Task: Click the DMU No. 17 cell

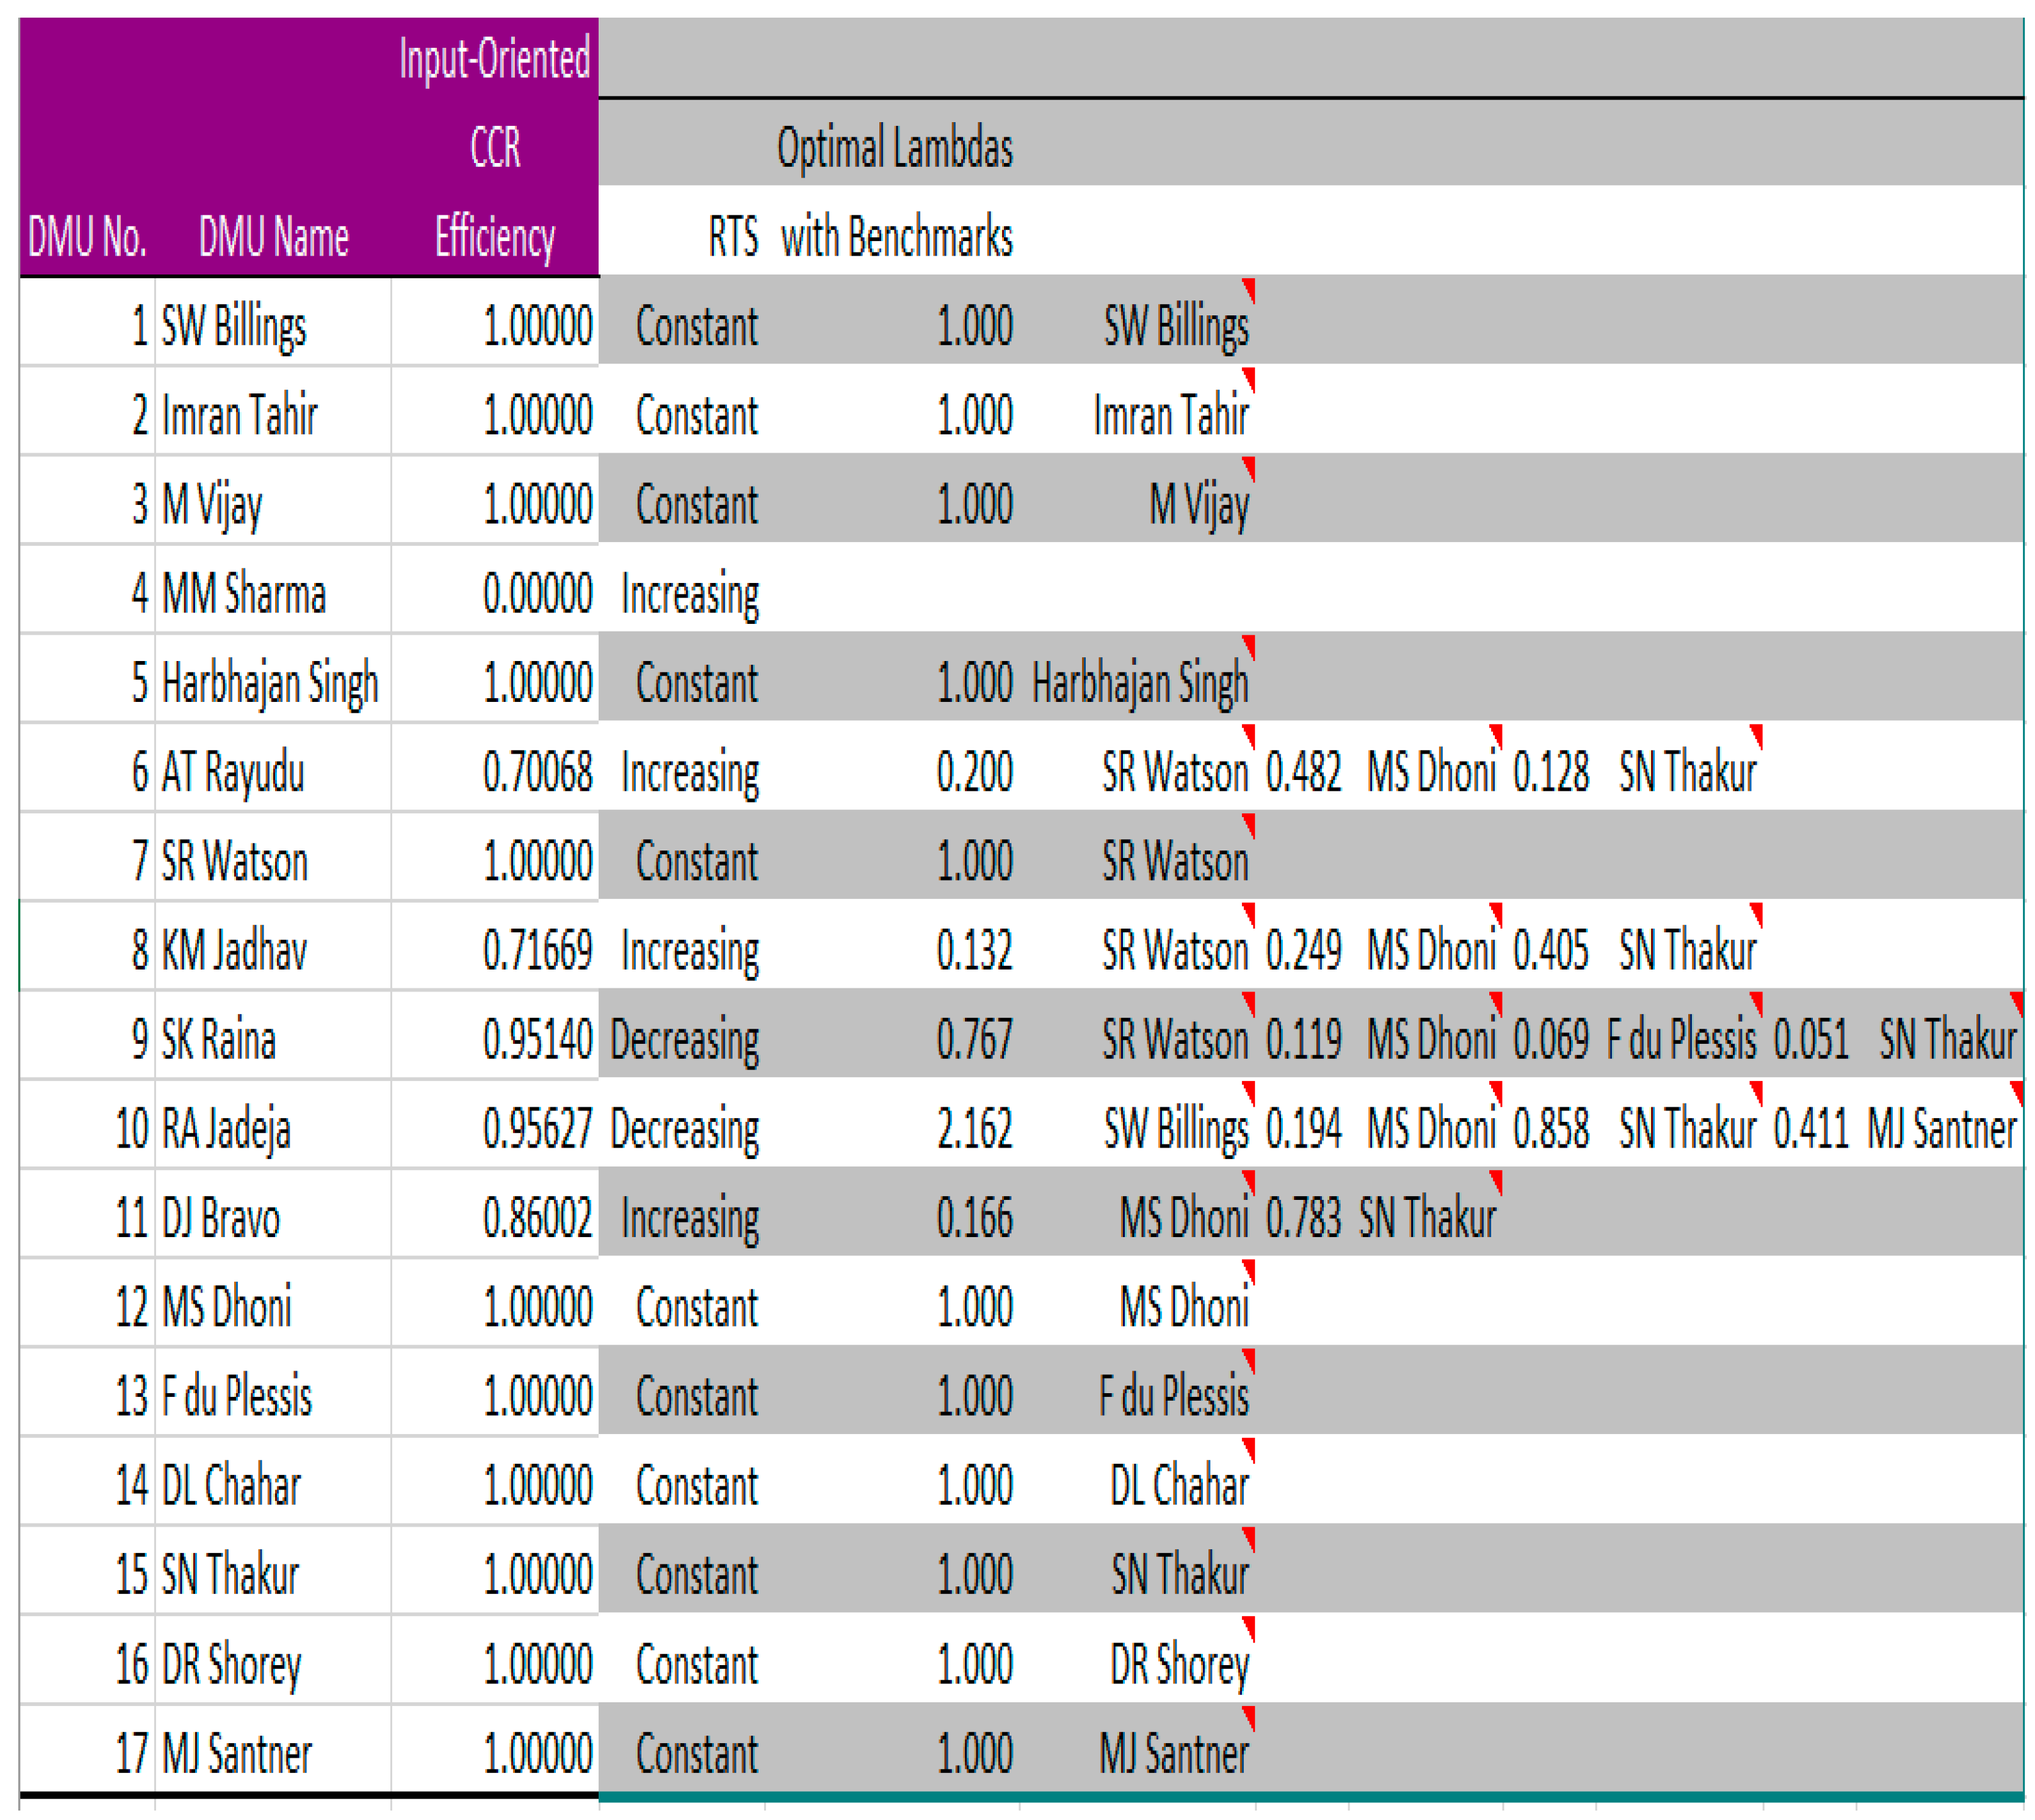Action: 131,1753
